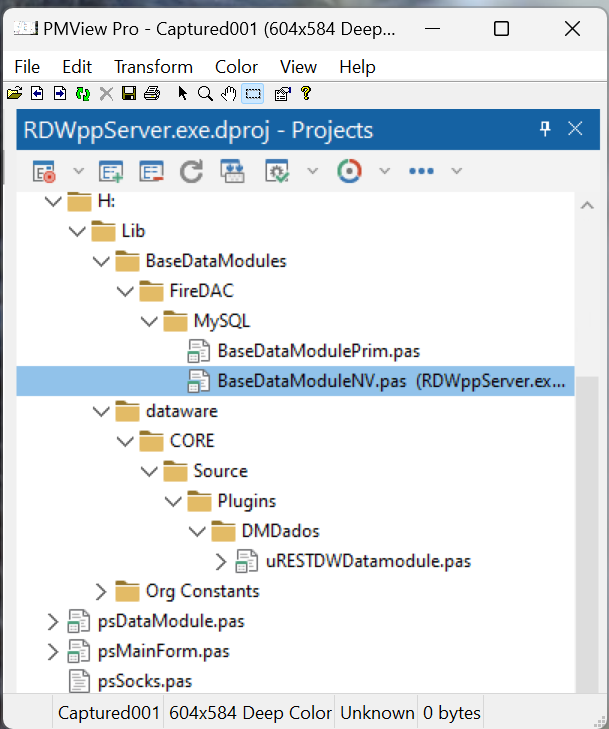The image size is (609, 729).
Task: Click the collapse-all arrows icon in Projects toolbar
Action: (232, 171)
